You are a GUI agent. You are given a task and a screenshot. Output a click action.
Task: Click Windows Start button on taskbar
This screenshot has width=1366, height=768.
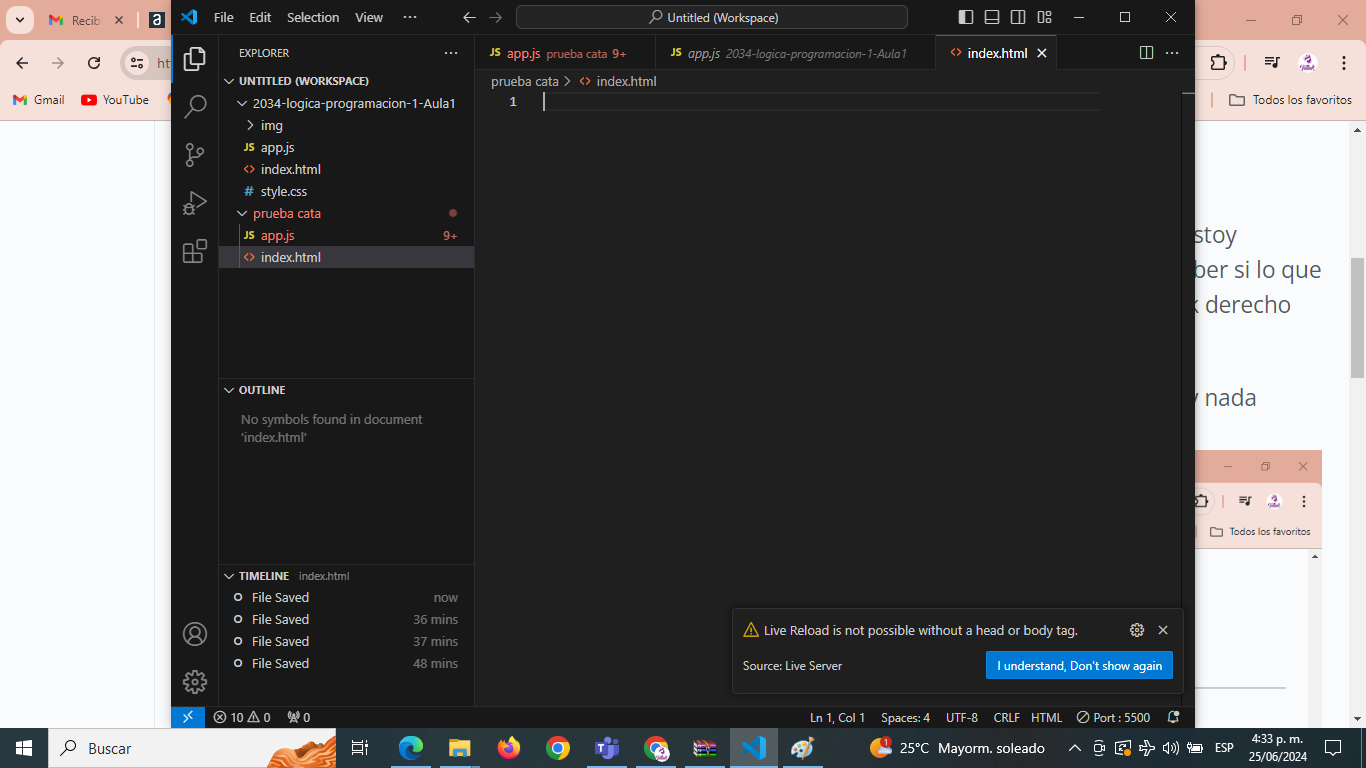[24, 748]
